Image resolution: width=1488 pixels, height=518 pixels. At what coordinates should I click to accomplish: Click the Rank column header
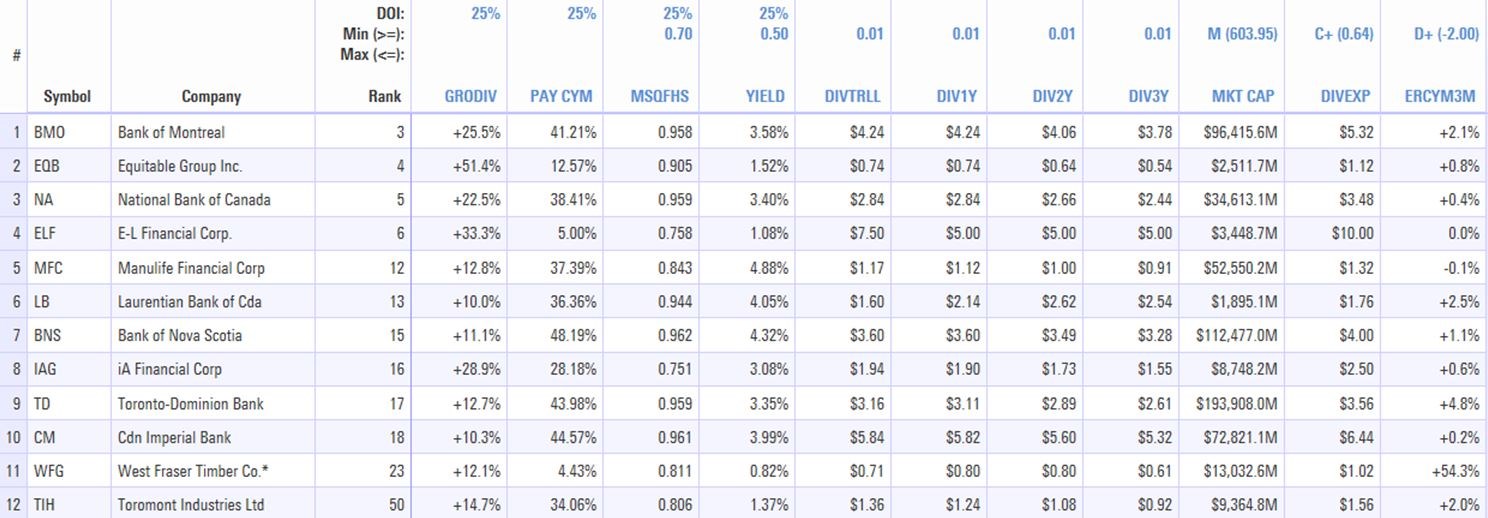384,97
